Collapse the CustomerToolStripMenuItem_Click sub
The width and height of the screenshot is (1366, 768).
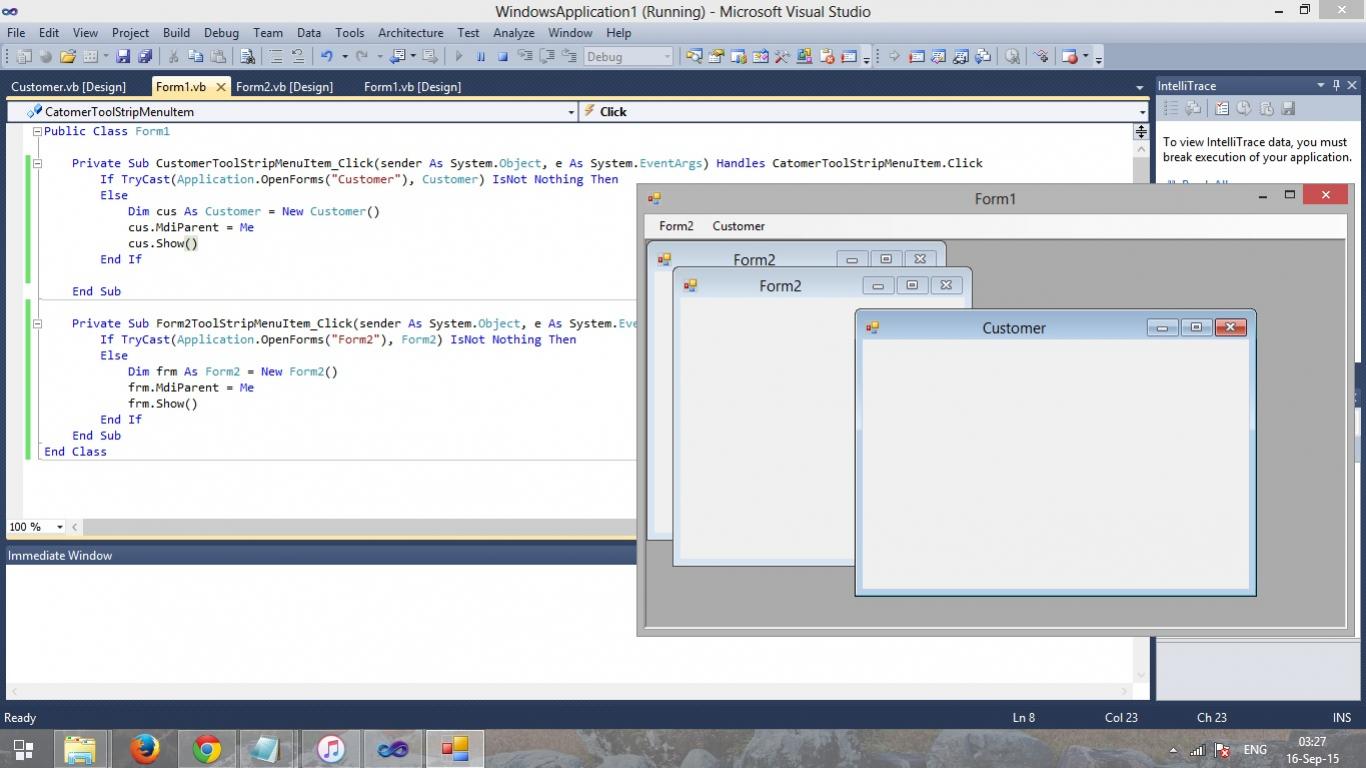coord(37,164)
